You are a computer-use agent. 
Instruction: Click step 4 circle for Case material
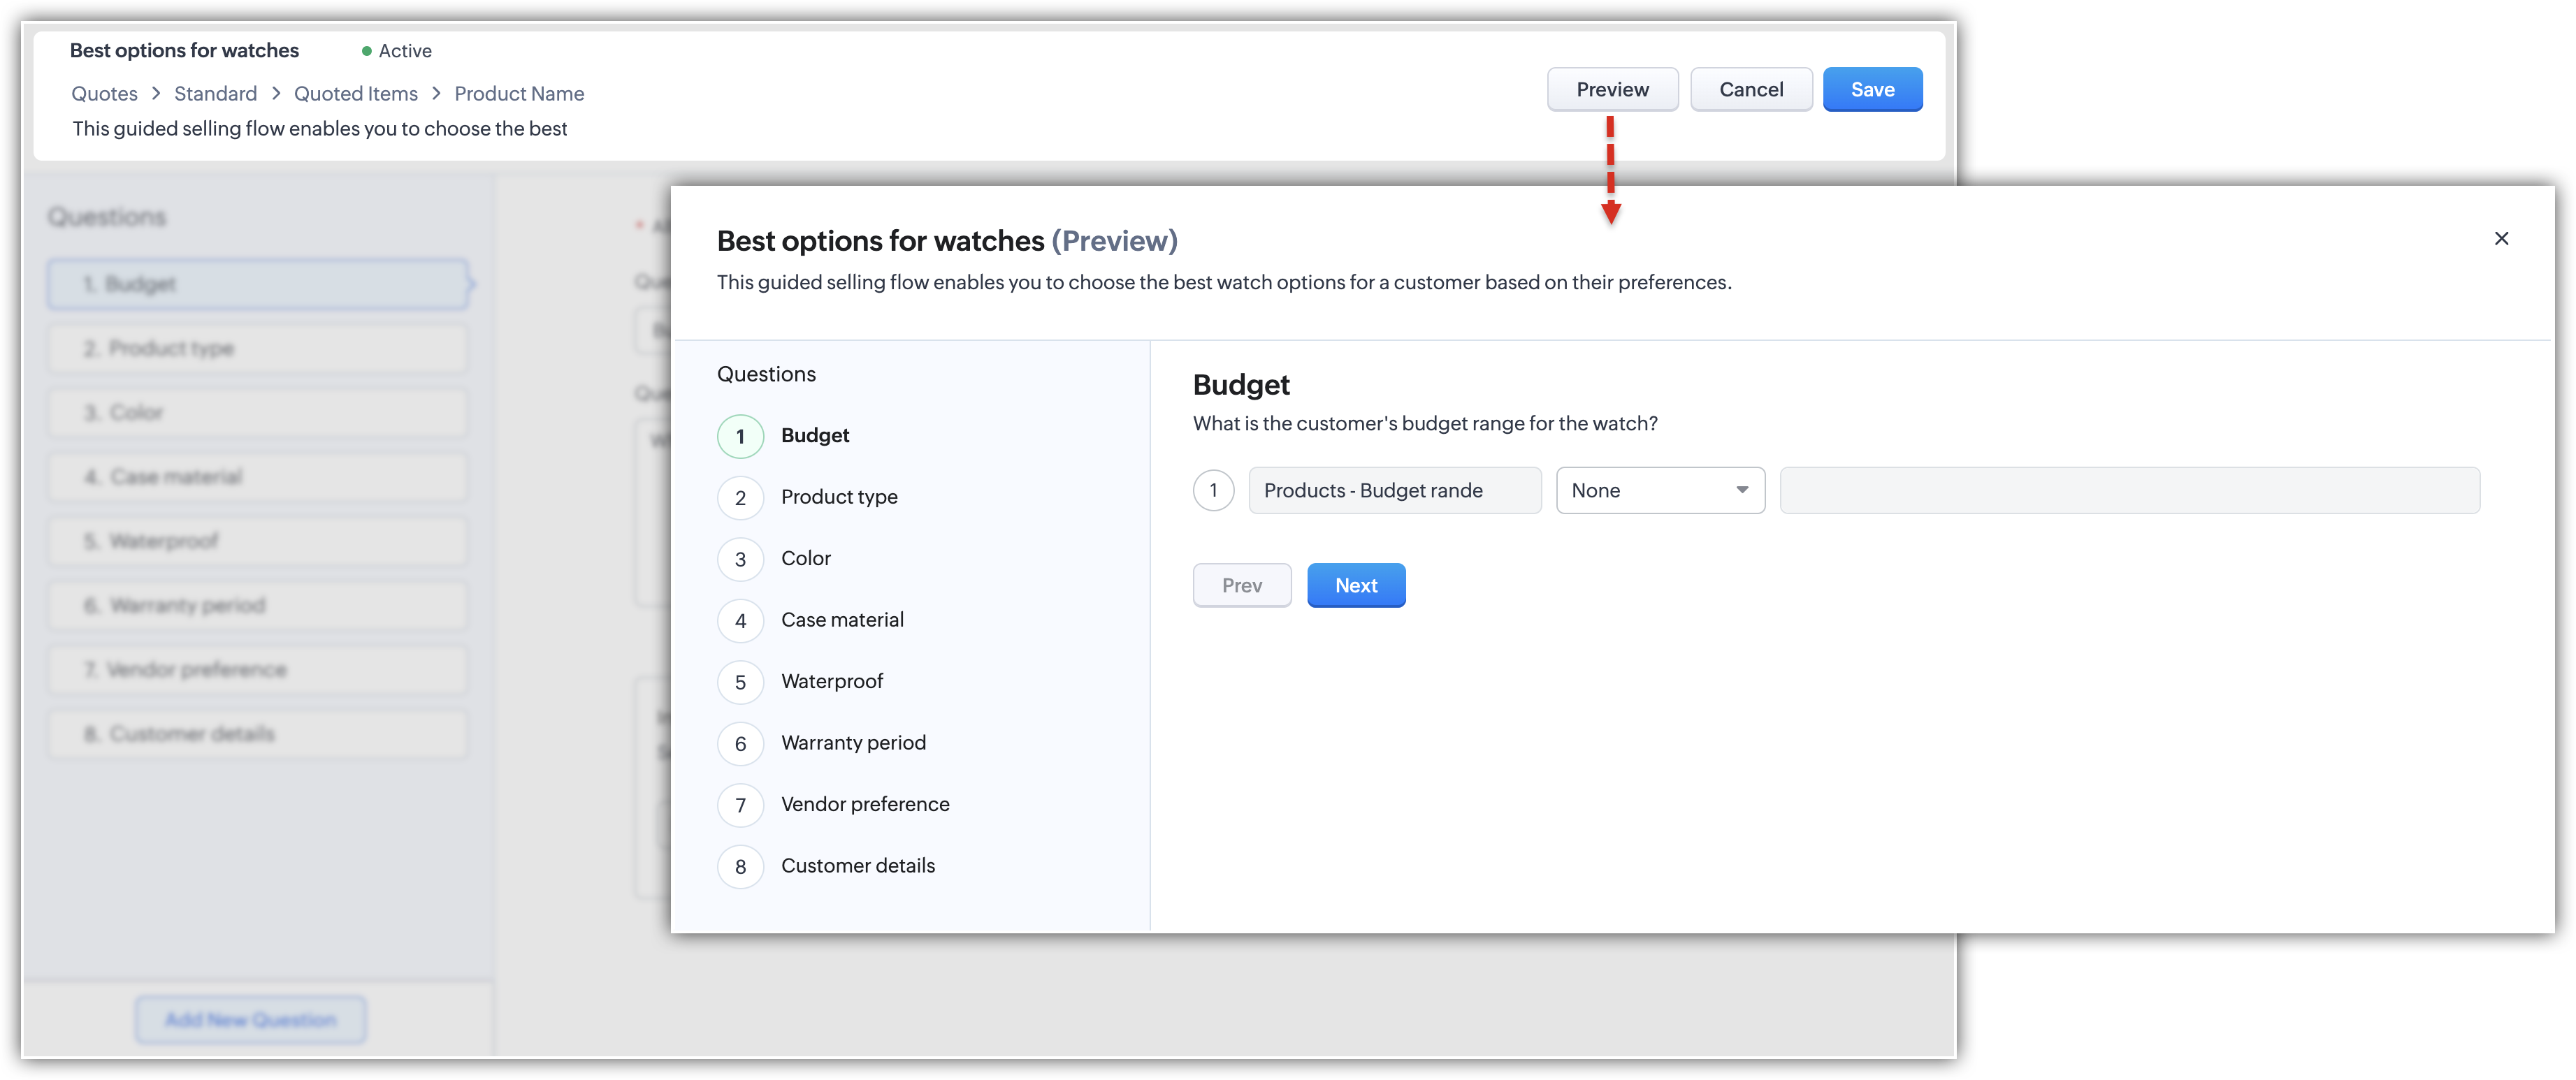pos(740,621)
